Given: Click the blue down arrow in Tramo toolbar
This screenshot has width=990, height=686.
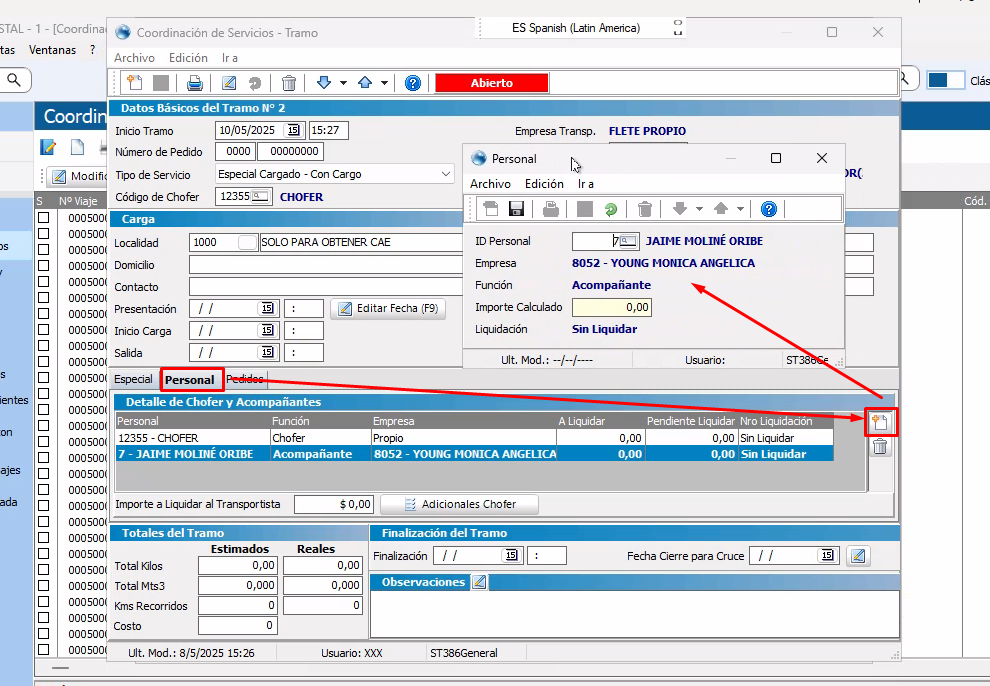Looking at the screenshot, I should pos(324,83).
